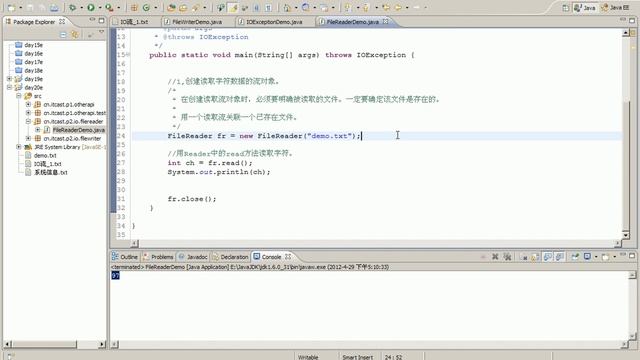Select the day15e project

pyautogui.click(x=33, y=45)
